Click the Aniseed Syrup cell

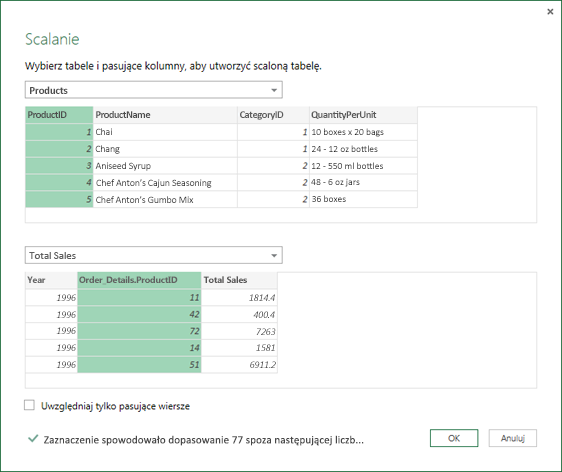click(165, 166)
